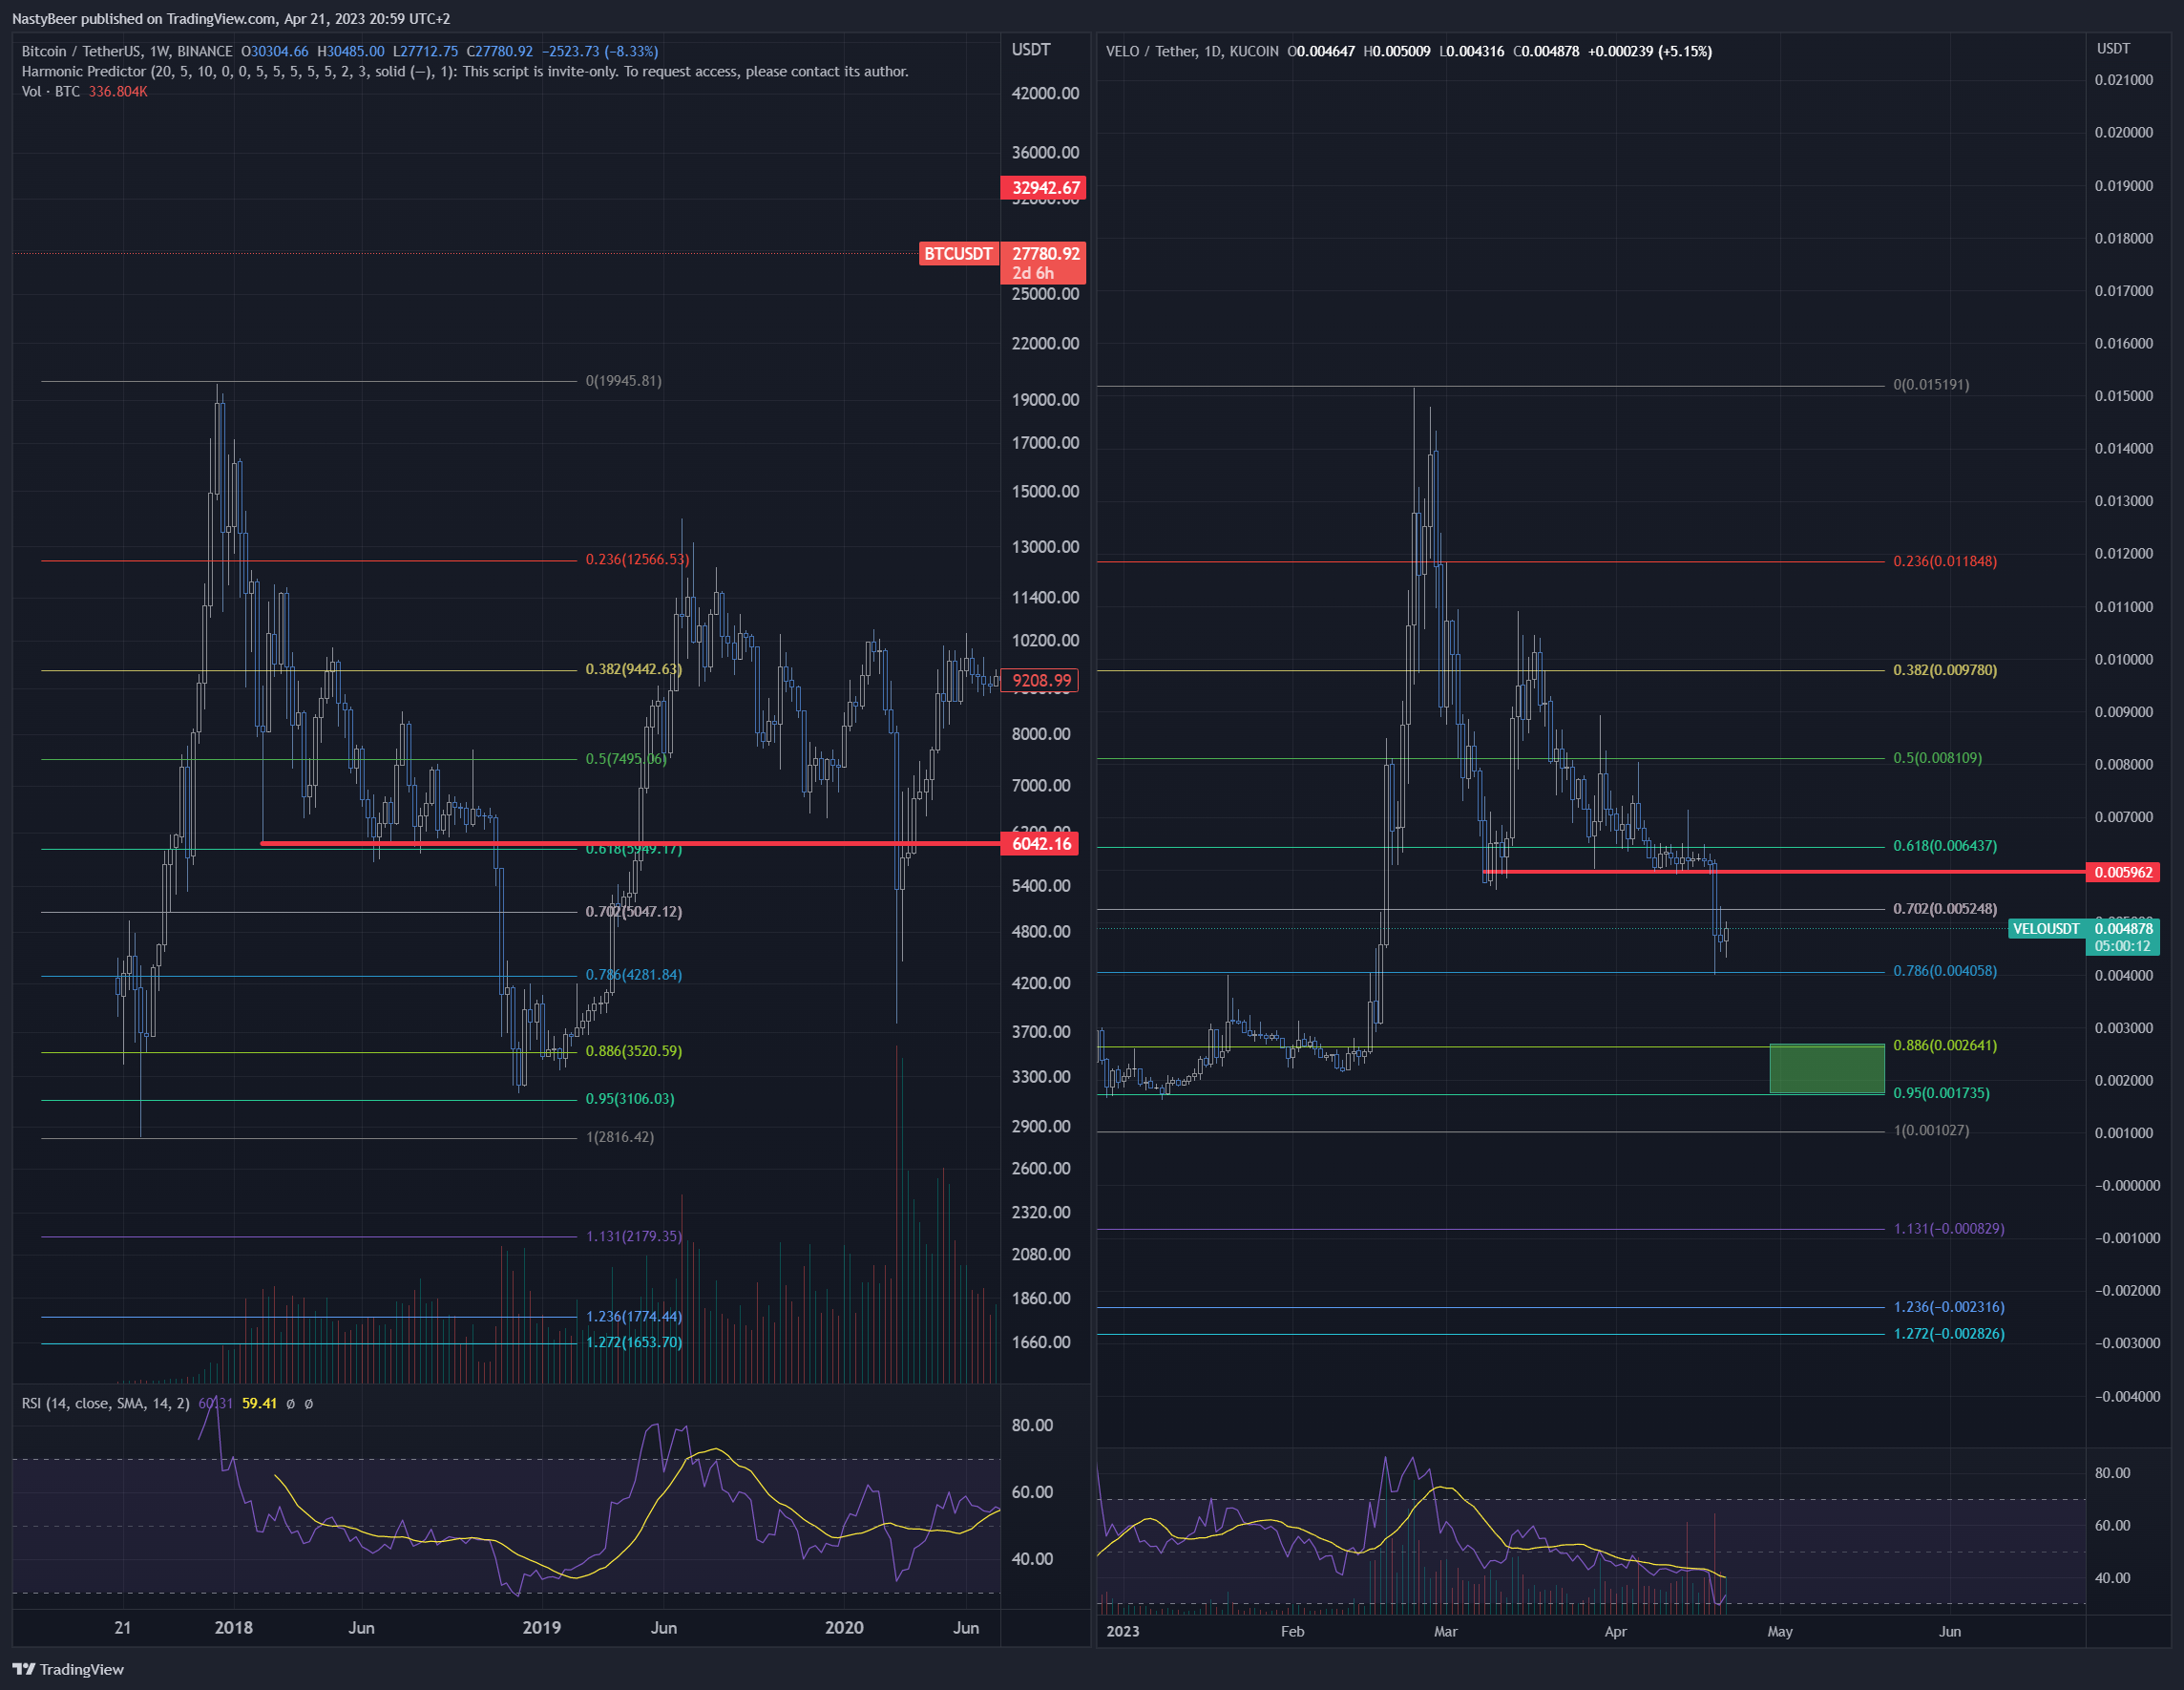Click the 42000.00 price axis value
The height and width of the screenshot is (1690, 2184).
(1045, 93)
